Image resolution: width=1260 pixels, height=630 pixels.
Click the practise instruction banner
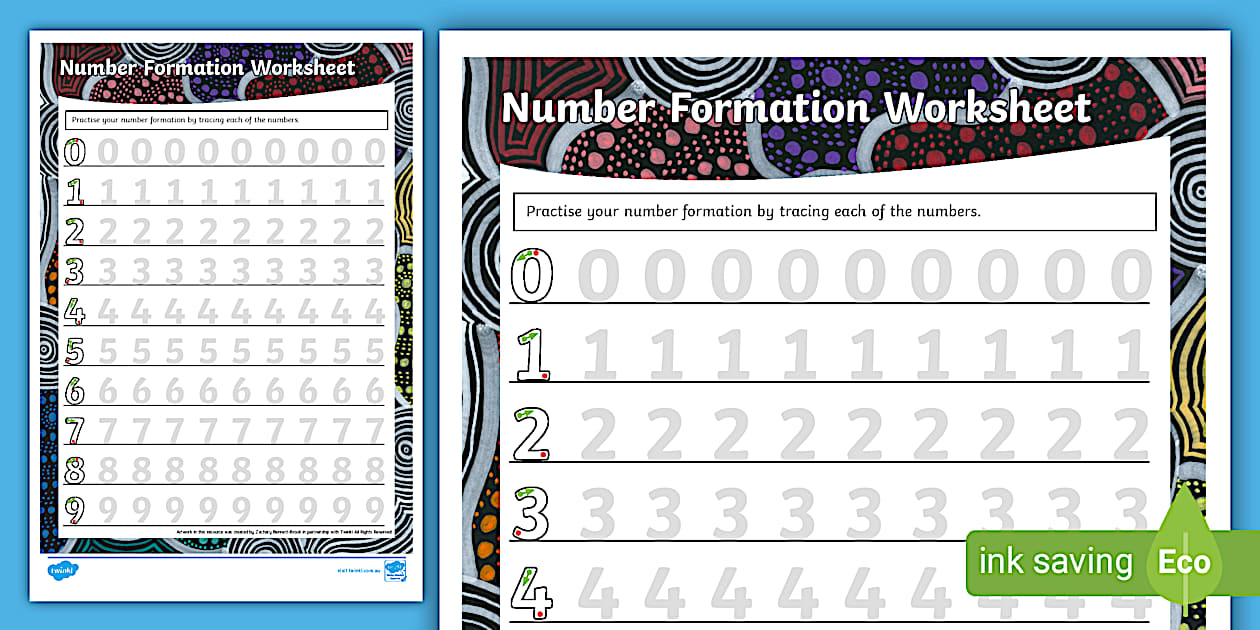point(835,211)
